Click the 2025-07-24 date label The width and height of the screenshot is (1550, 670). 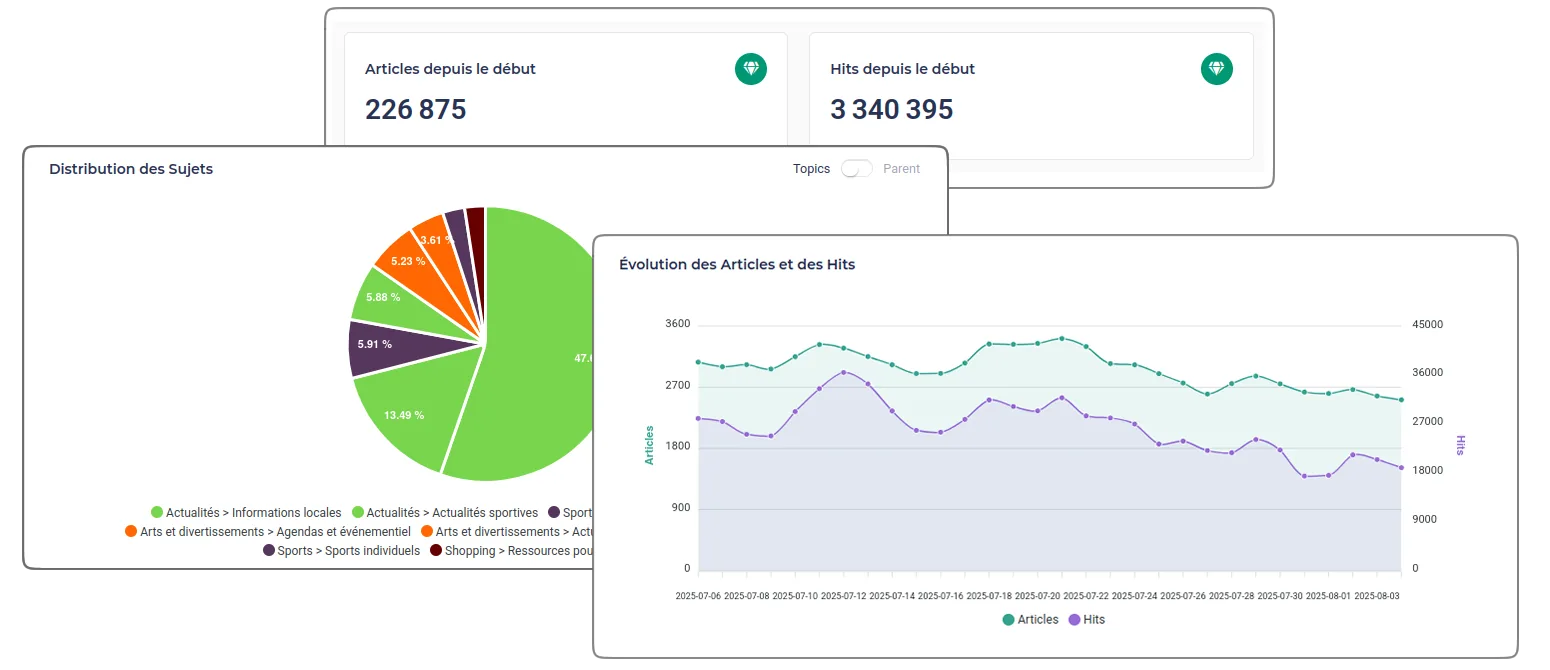point(1135,595)
